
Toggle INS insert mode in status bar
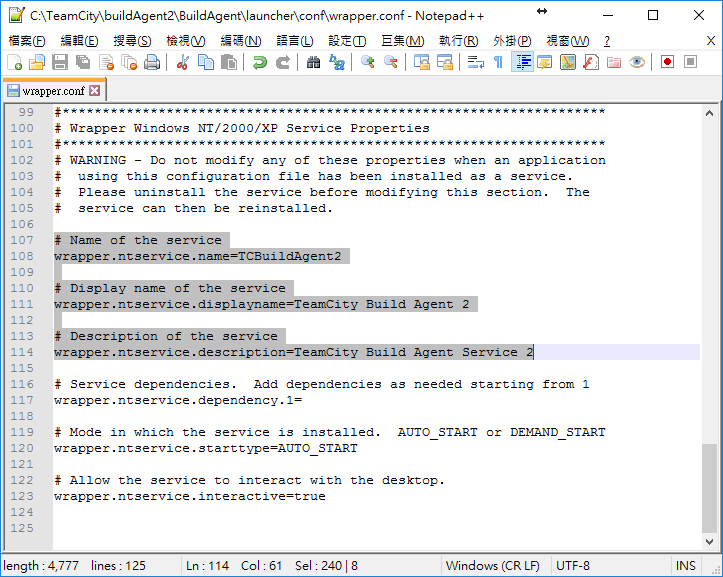pos(685,565)
